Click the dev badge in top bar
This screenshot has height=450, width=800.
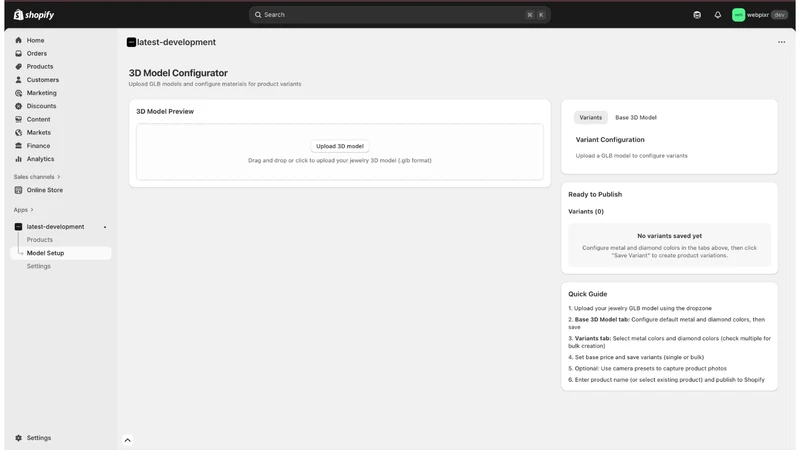780,15
